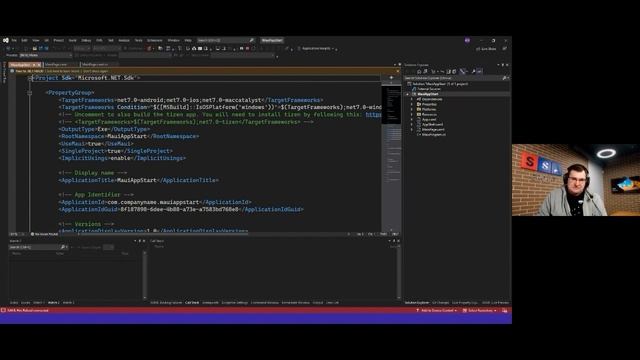Open Solution Explorer window position dropdown

click(x=498, y=65)
